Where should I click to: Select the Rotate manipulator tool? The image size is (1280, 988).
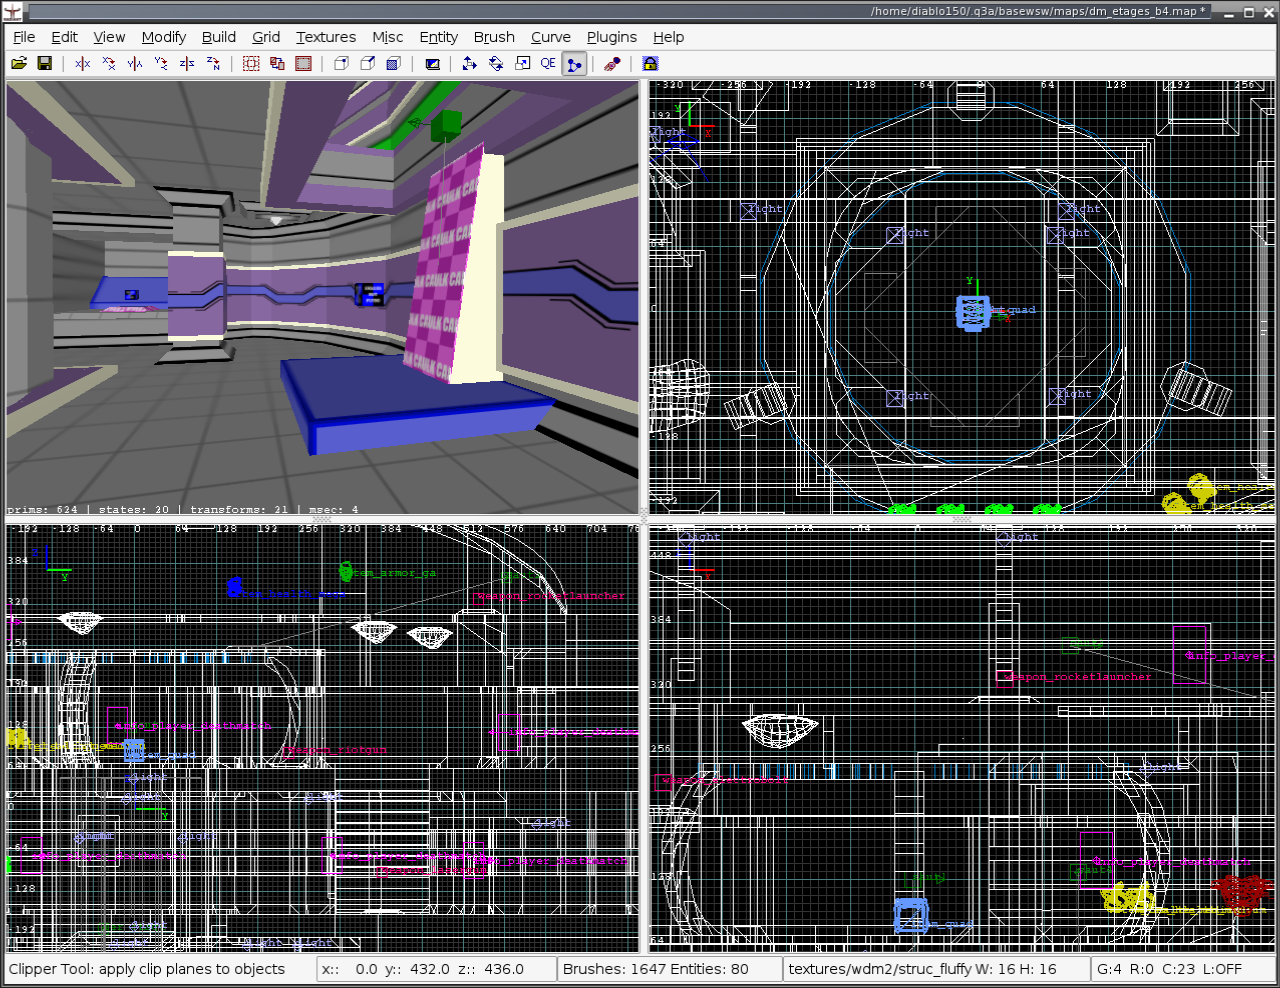click(x=496, y=63)
